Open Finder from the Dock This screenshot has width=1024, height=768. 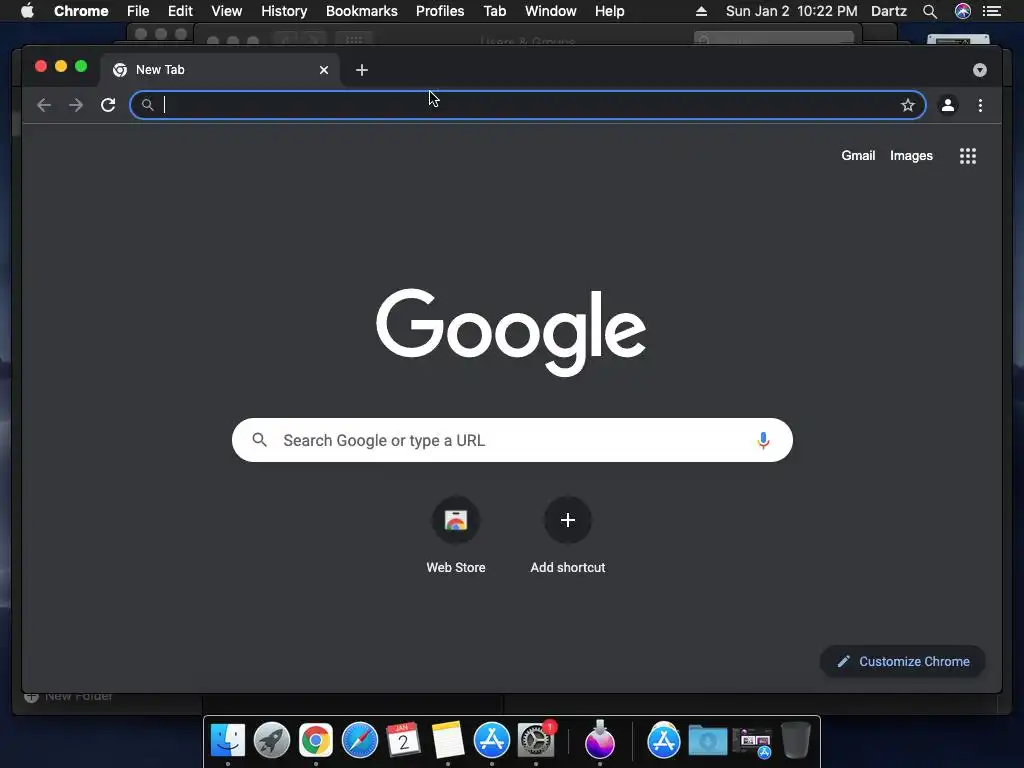[227, 740]
